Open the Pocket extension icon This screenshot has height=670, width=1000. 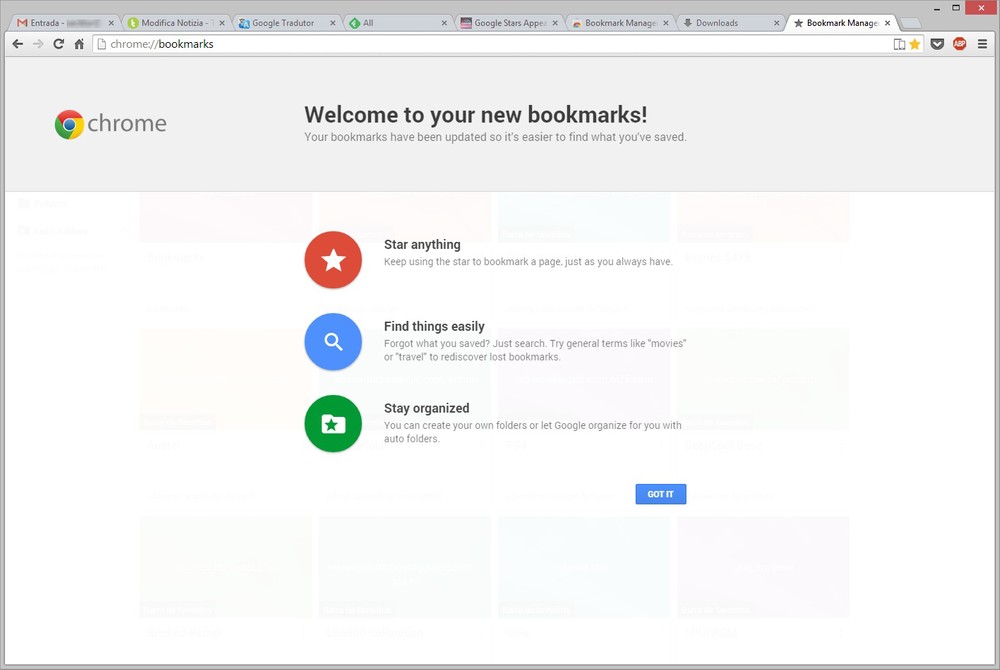point(937,44)
